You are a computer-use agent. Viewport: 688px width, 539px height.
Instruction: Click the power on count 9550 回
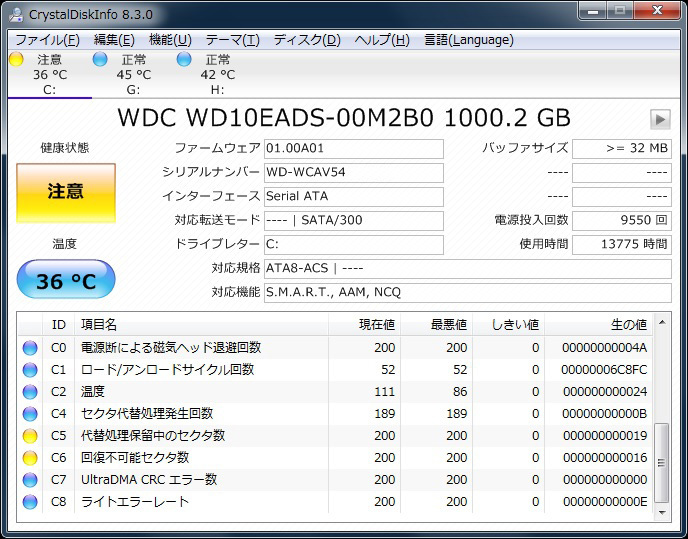pos(622,220)
